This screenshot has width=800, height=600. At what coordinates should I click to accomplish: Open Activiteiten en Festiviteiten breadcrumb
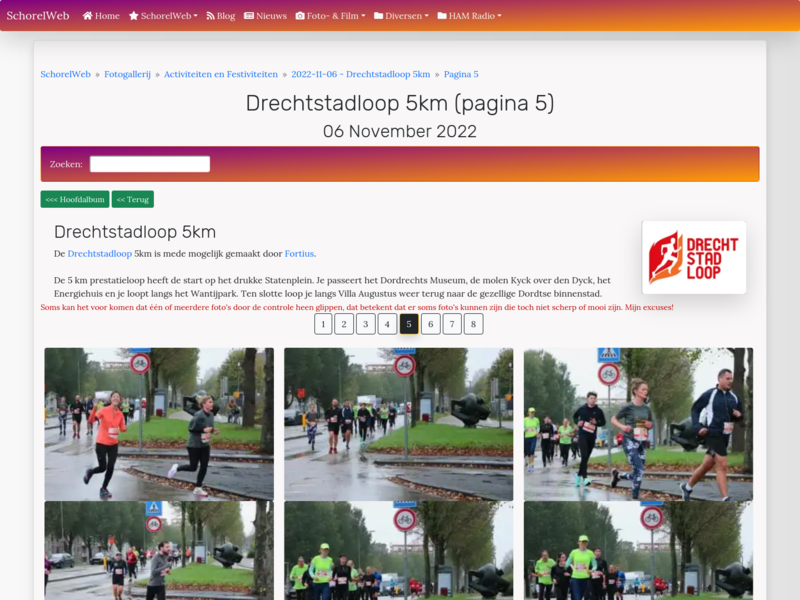(x=221, y=74)
